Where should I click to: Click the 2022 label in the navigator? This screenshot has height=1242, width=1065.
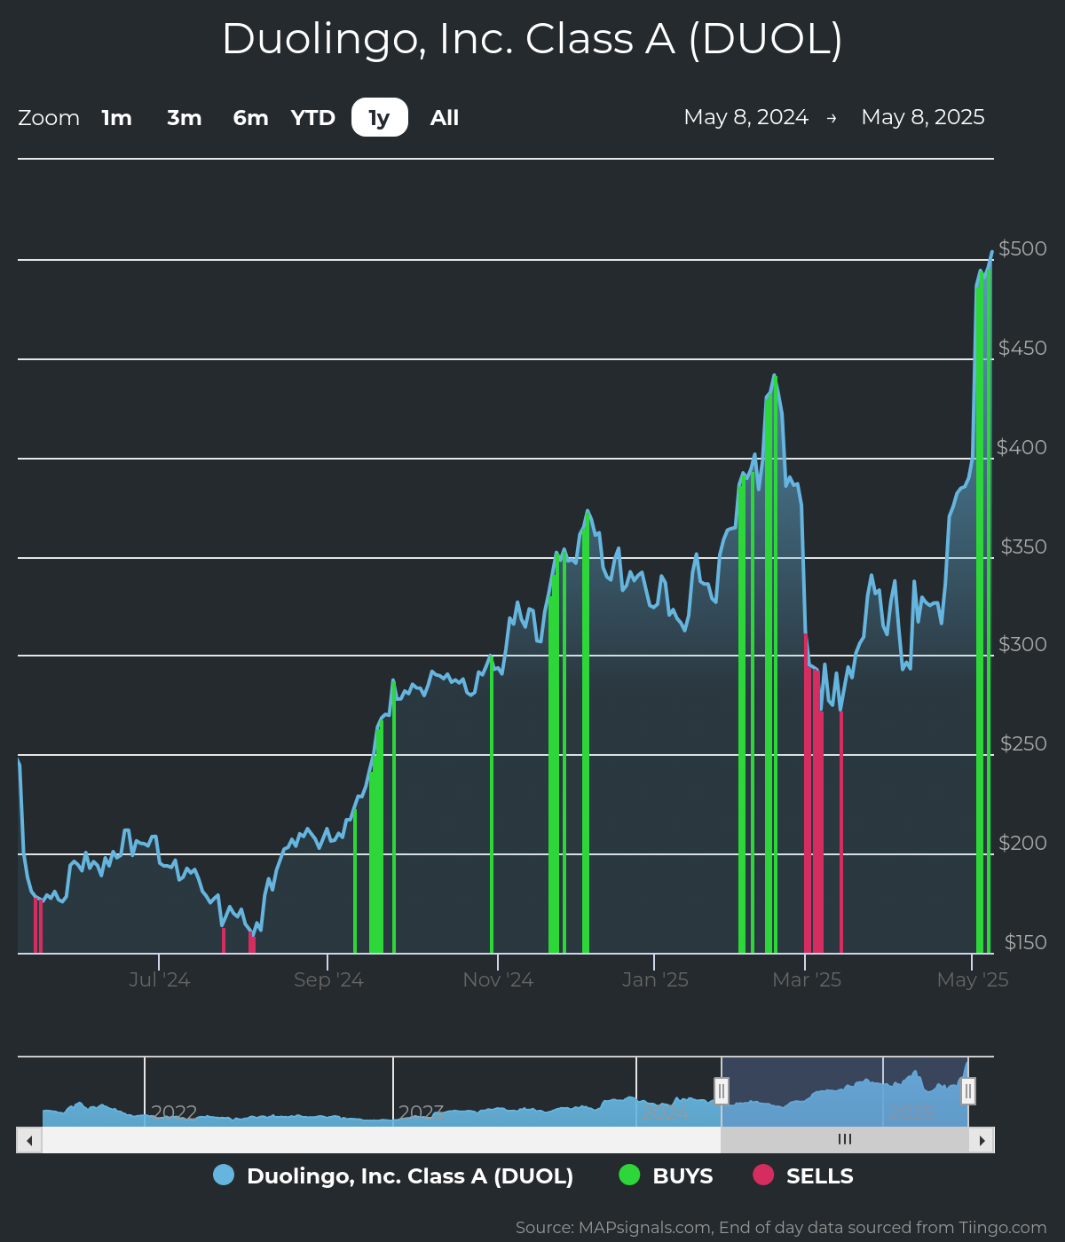174,1112
